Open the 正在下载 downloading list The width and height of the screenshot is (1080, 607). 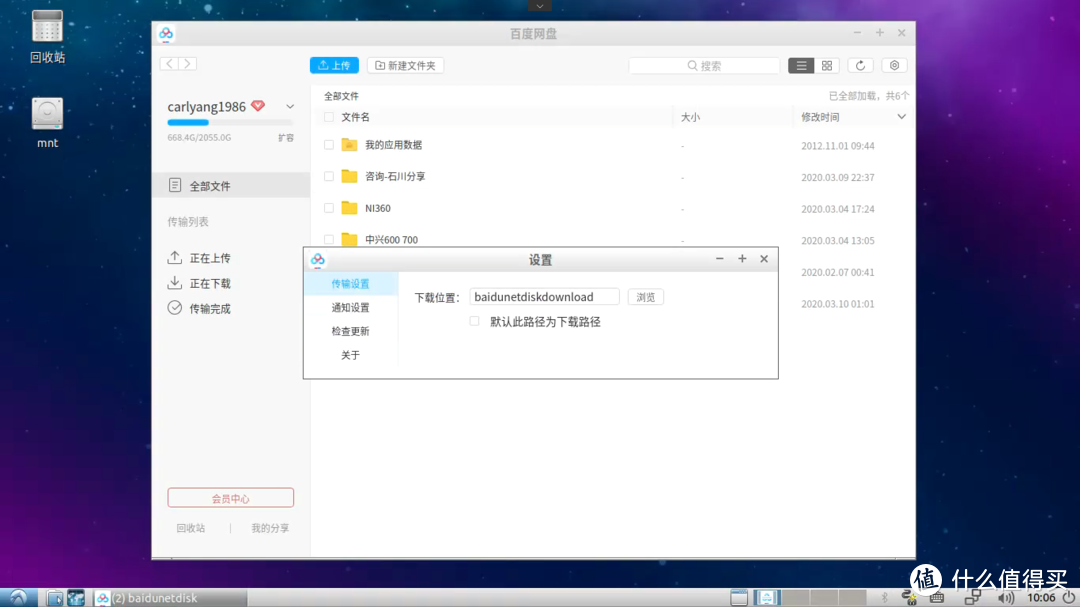pyautogui.click(x=209, y=283)
